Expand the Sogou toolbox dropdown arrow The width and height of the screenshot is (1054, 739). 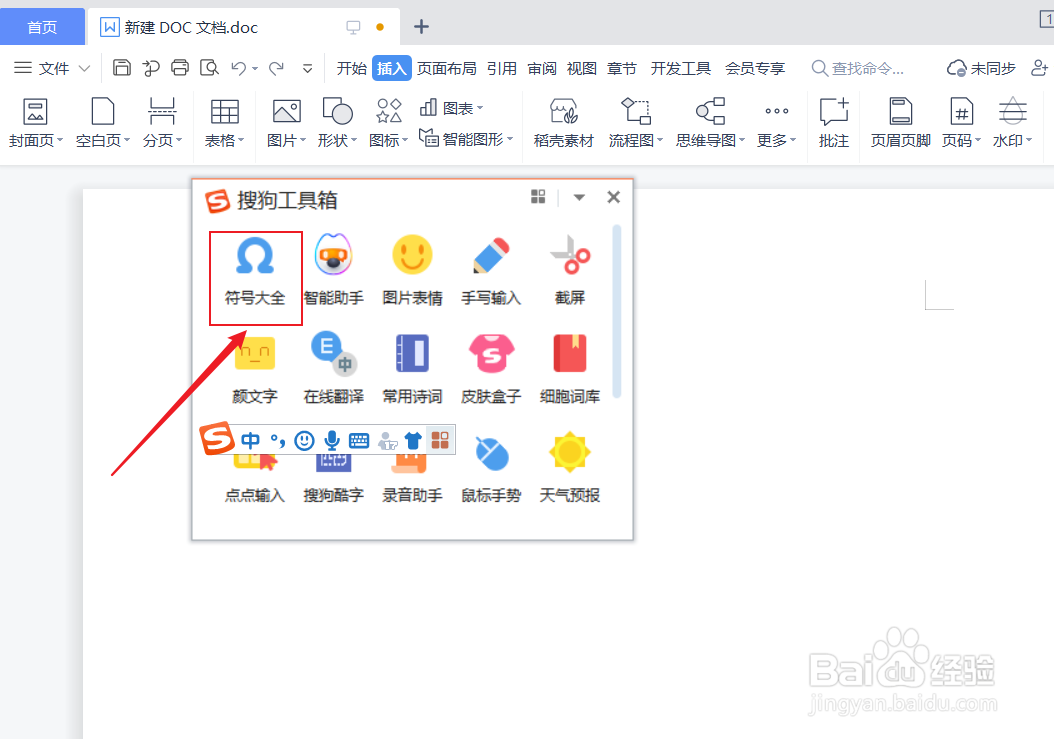(x=578, y=197)
